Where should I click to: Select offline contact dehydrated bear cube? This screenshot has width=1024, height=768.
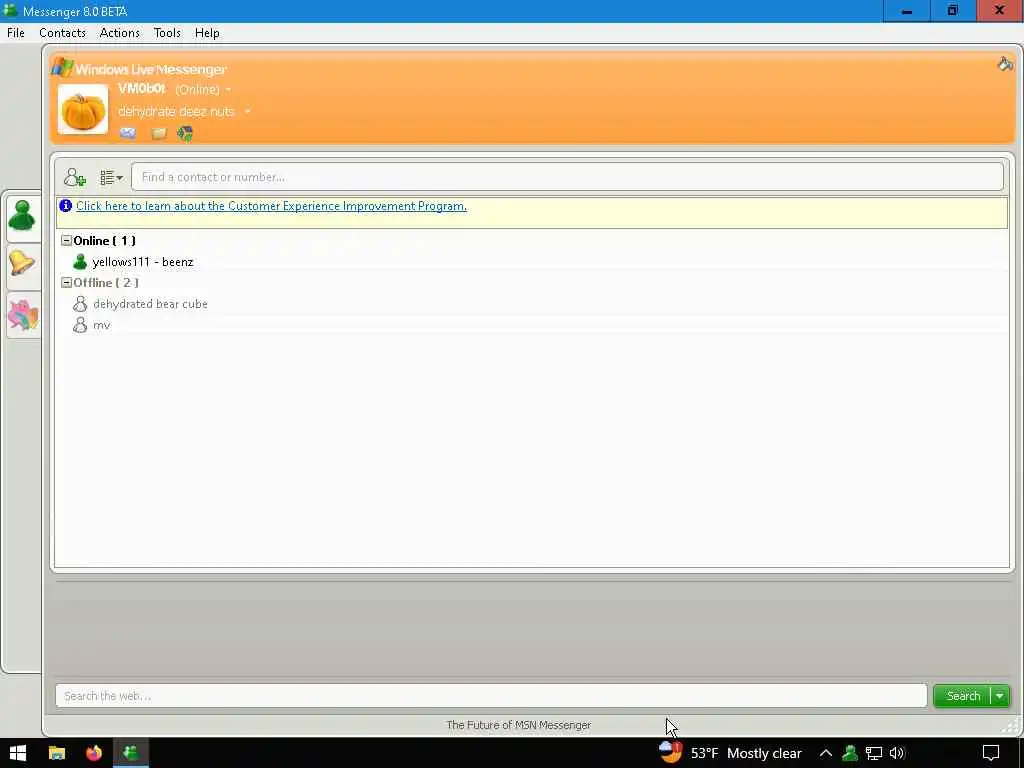click(150, 304)
